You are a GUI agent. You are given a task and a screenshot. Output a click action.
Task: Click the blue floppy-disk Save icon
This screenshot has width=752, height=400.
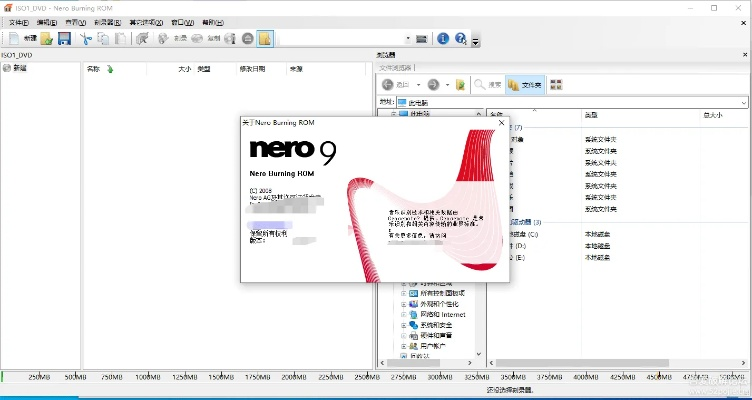[64, 38]
